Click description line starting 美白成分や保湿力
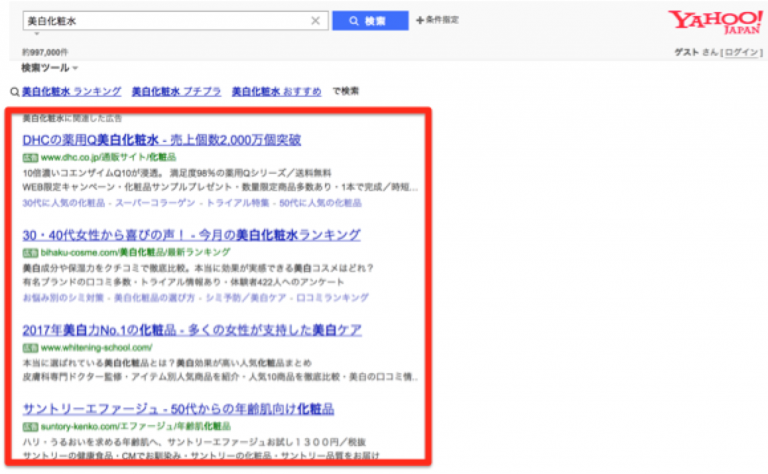 (x=198, y=268)
